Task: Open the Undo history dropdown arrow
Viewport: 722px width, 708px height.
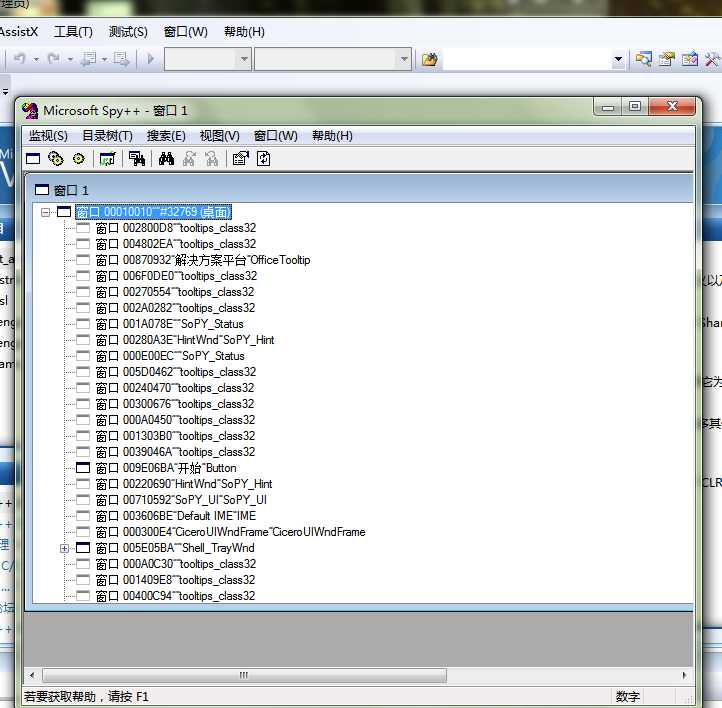Action: 36,59
